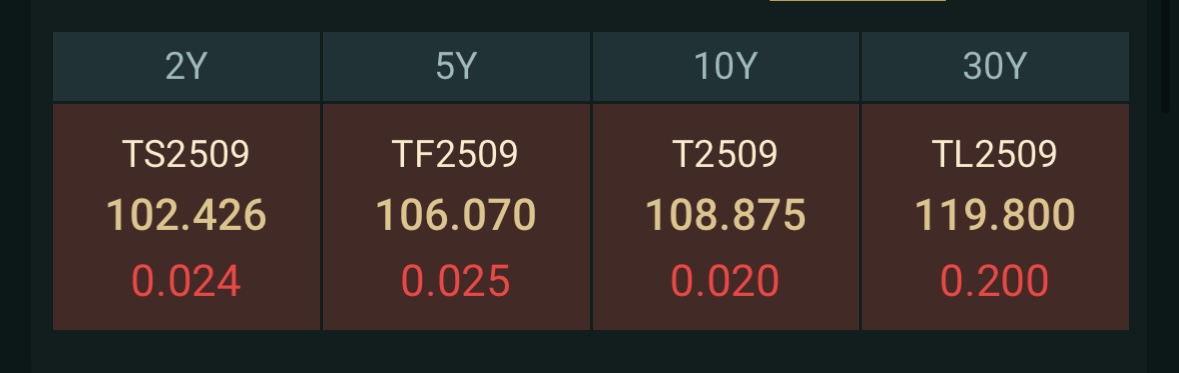Open the TS2509 contract

tap(186, 154)
